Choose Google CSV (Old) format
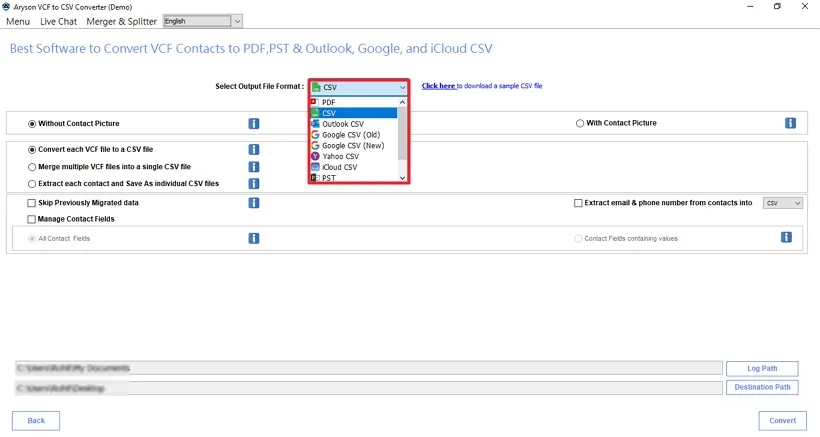 click(x=354, y=135)
